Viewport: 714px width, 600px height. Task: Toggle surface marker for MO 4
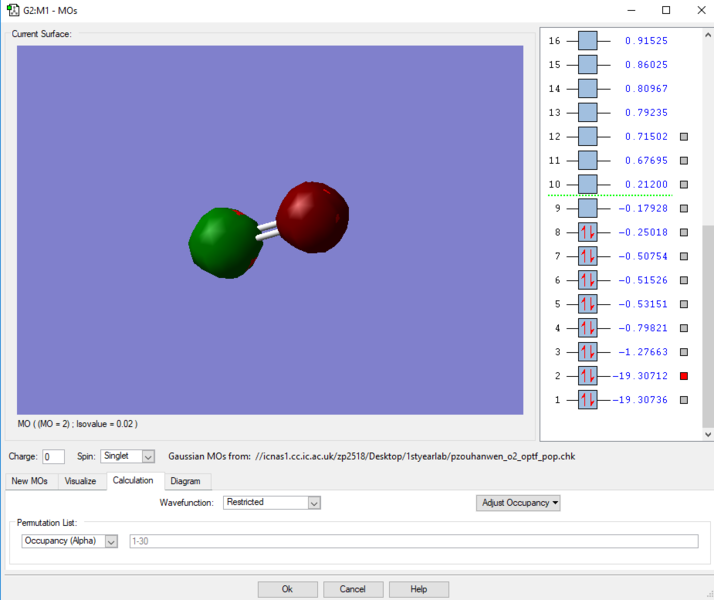(684, 328)
